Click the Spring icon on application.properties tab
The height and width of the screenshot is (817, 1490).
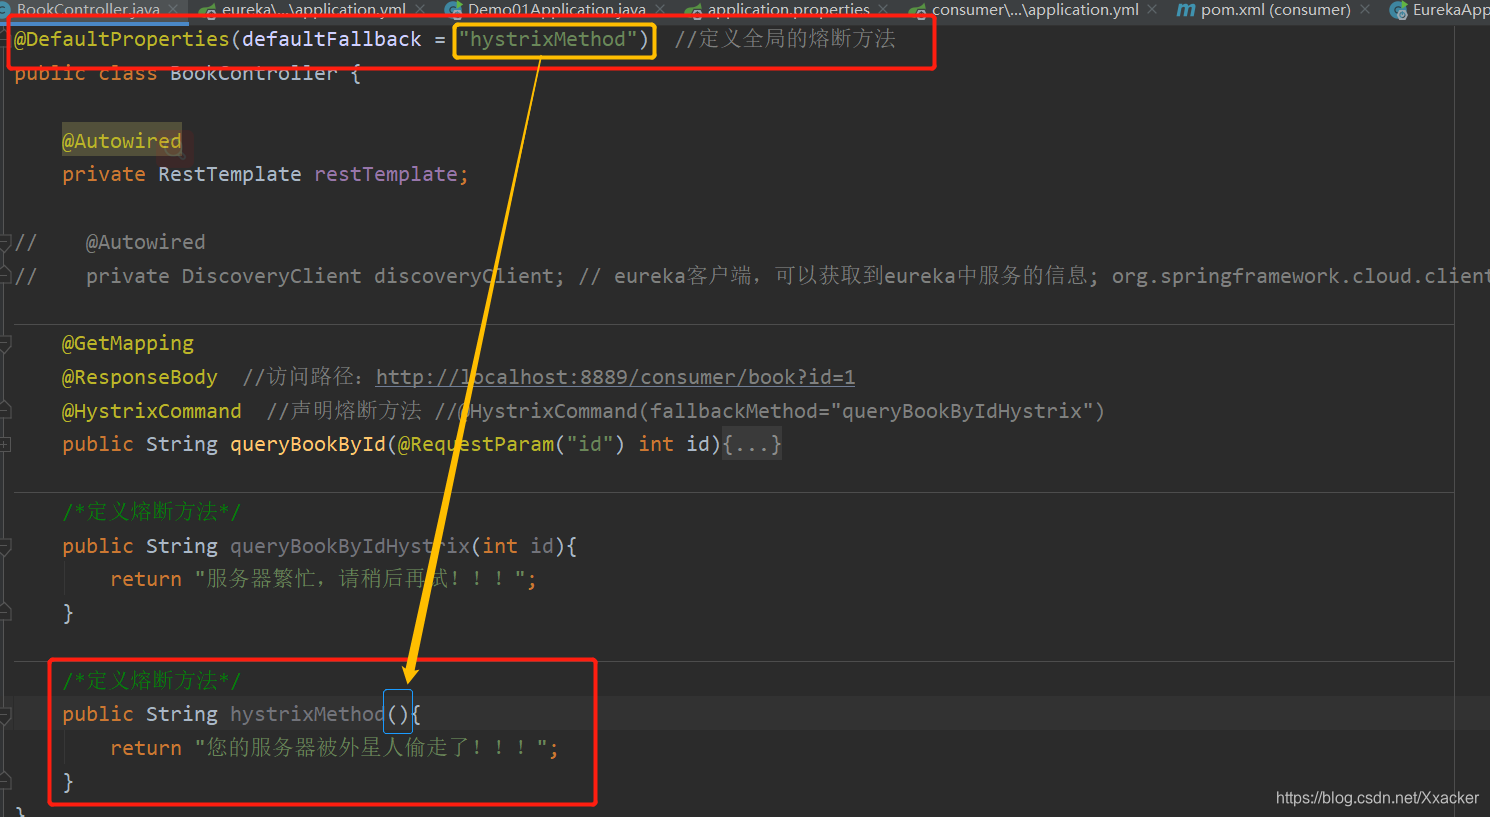(693, 10)
